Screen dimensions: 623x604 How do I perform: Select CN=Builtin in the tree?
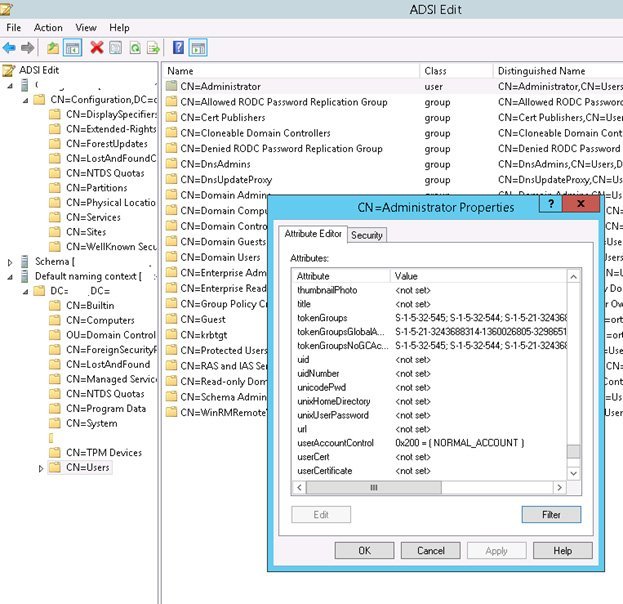click(90, 305)
